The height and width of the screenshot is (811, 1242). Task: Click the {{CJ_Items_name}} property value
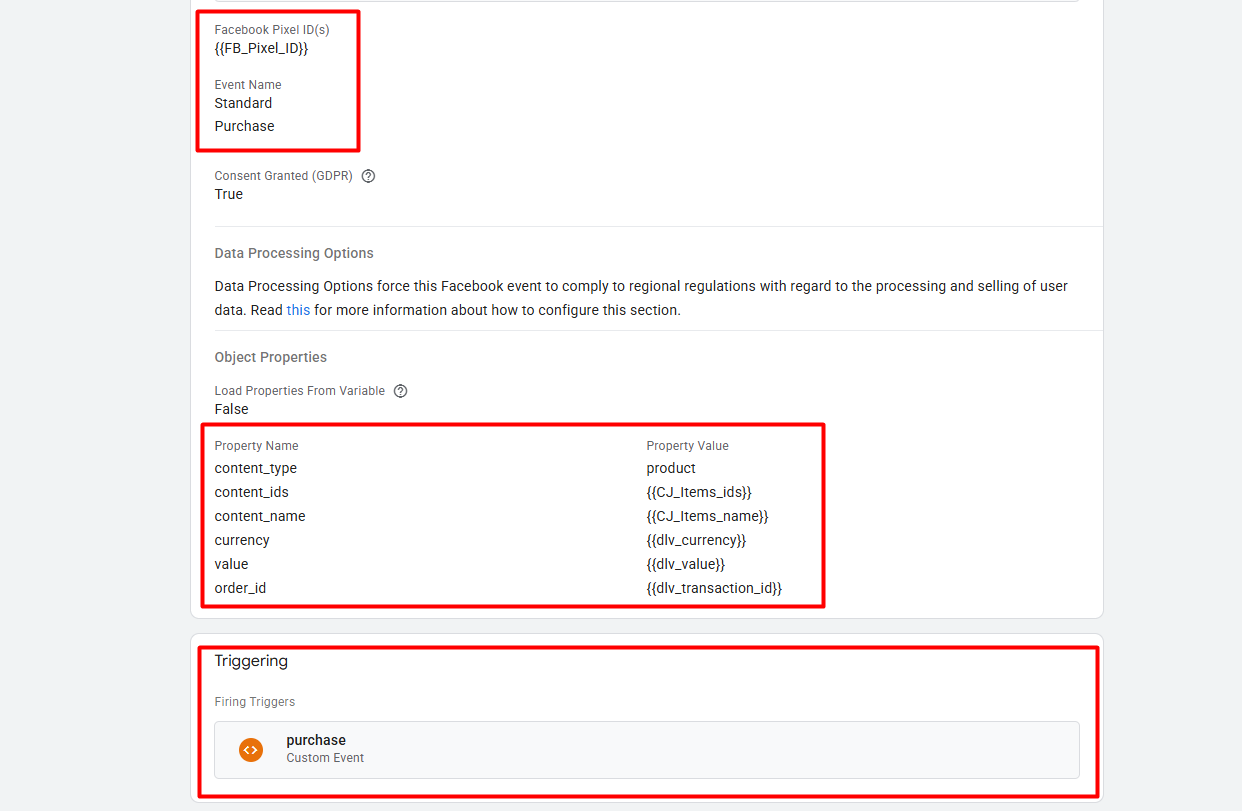coord(707,516)
